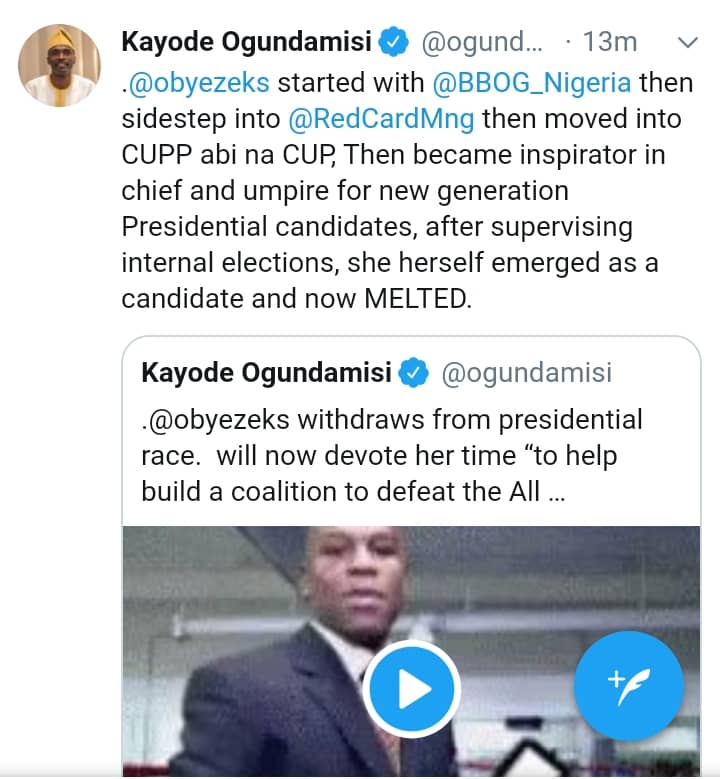720x779 pixels.
Task: Expand the tweet options chevron
Action: point(687,42)
